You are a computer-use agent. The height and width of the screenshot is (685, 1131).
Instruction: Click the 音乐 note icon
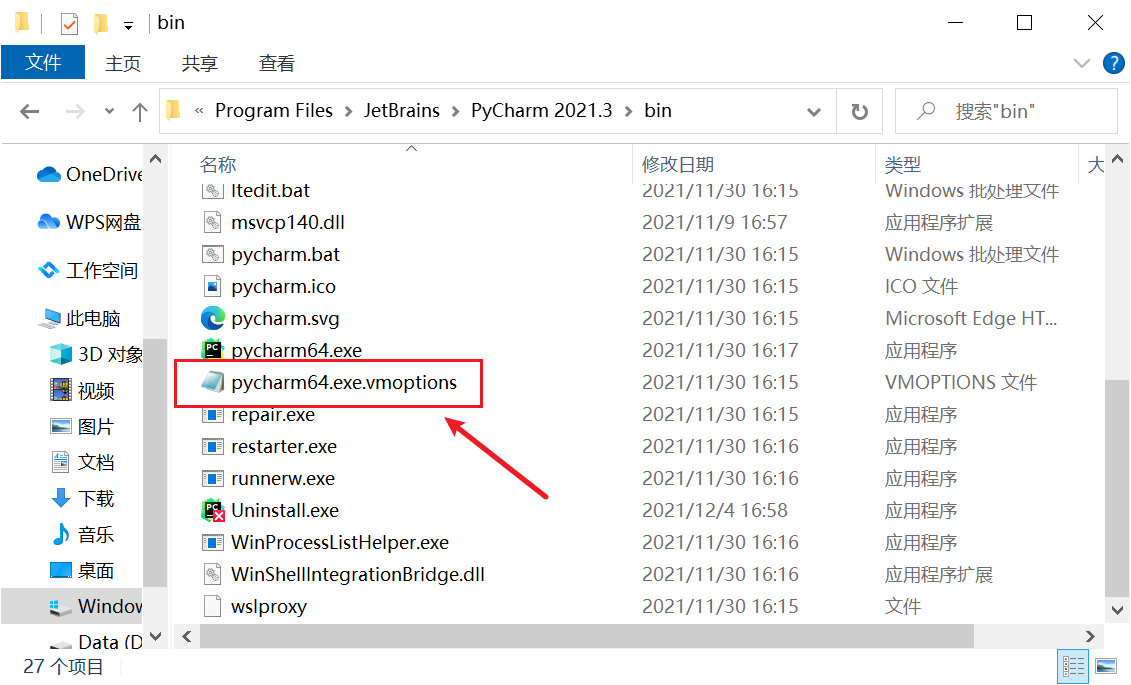point(61,534)
